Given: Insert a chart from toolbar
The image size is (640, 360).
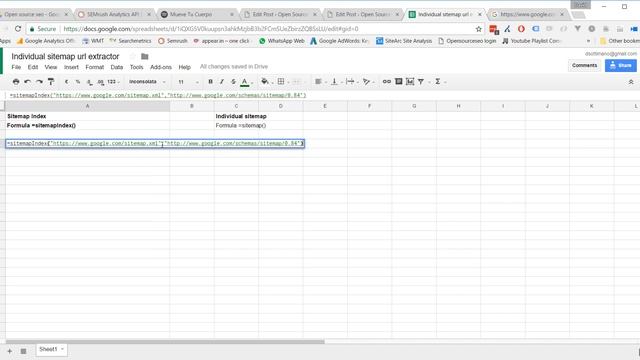Looking at the screenshot, I should point(410,82).
